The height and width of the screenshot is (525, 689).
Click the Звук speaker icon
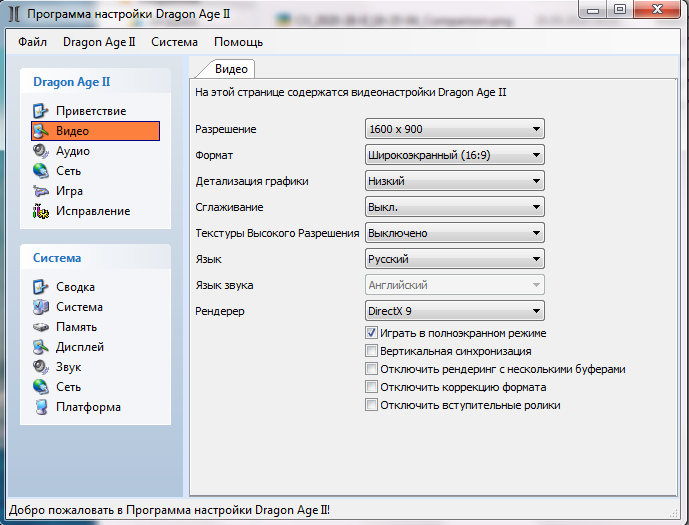[x=40, y=367]
